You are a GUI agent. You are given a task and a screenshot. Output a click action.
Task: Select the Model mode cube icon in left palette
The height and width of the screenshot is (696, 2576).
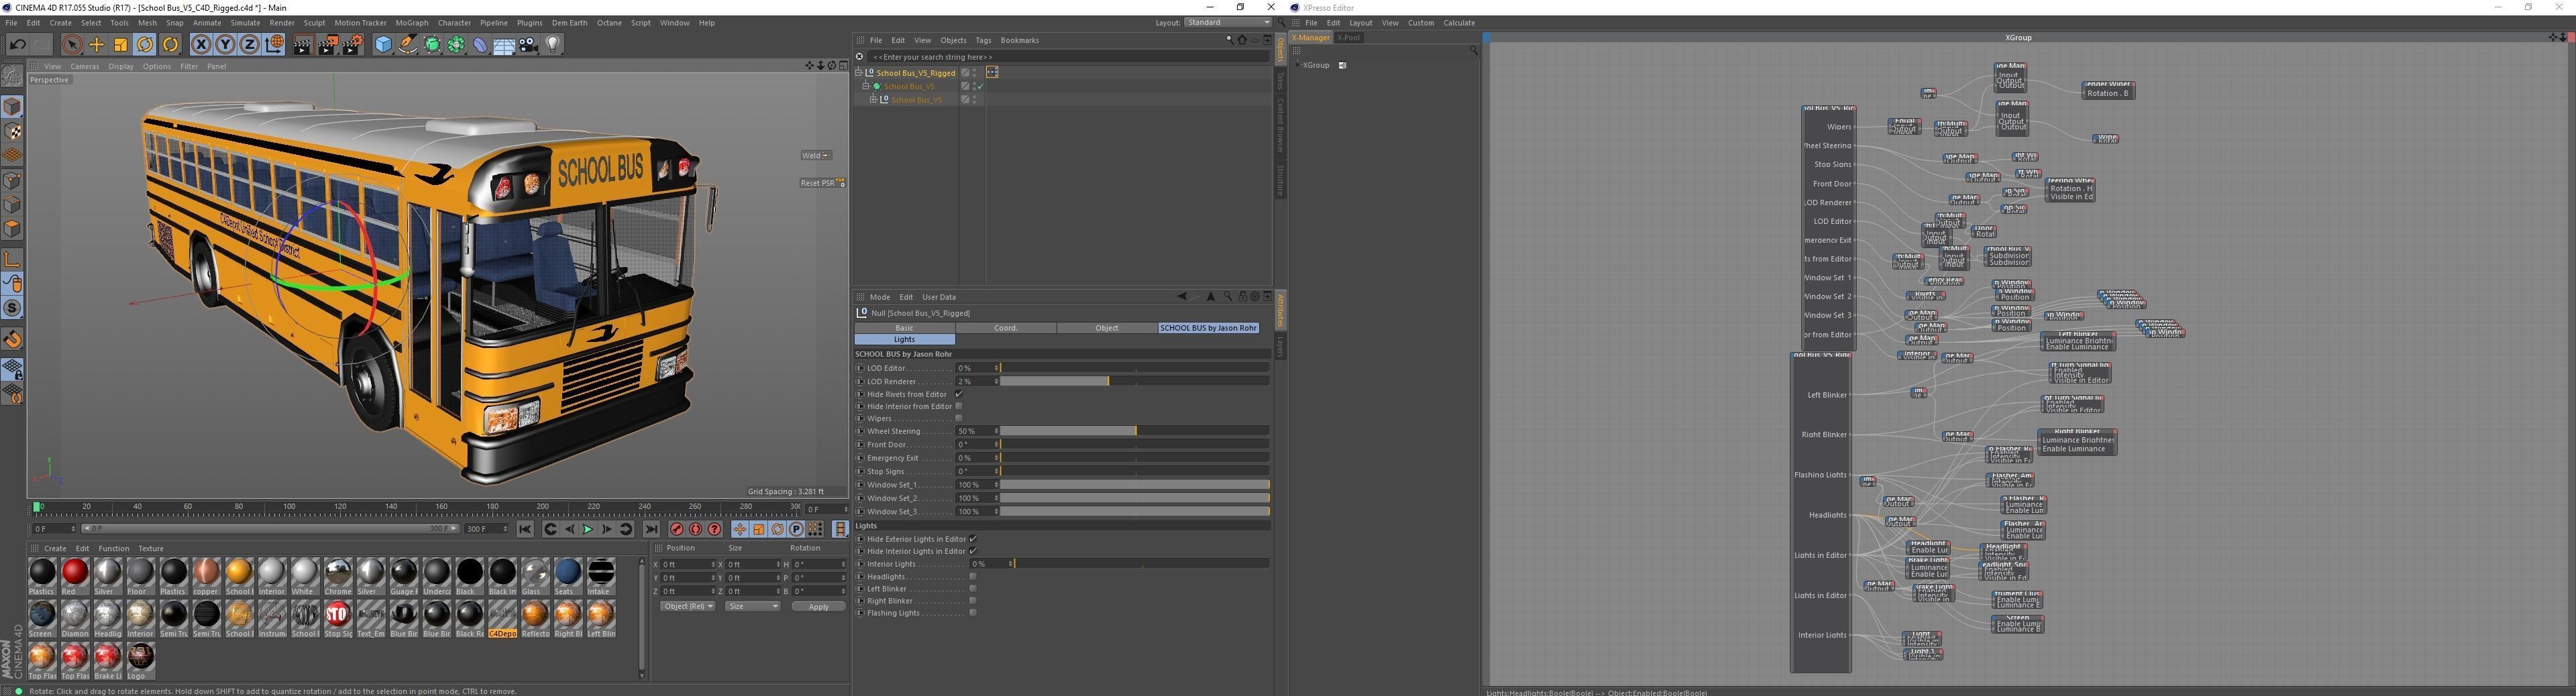click(x=12, y=107)
